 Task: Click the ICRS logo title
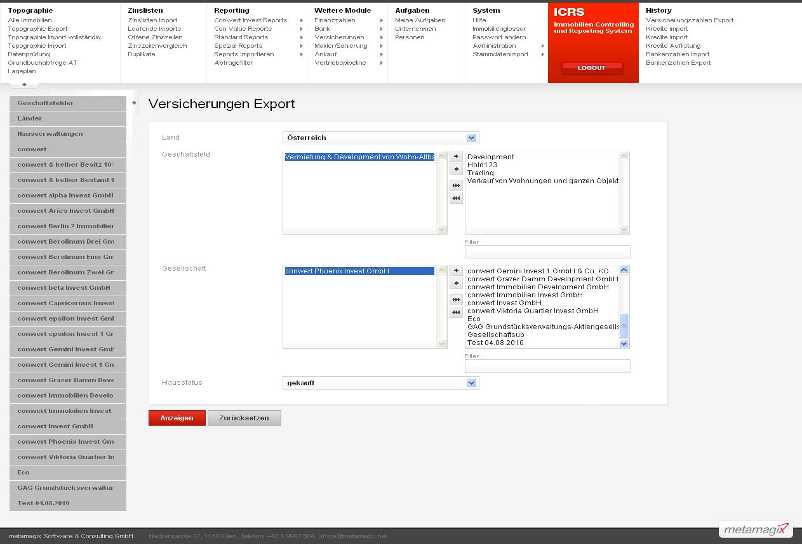[569, 12]
